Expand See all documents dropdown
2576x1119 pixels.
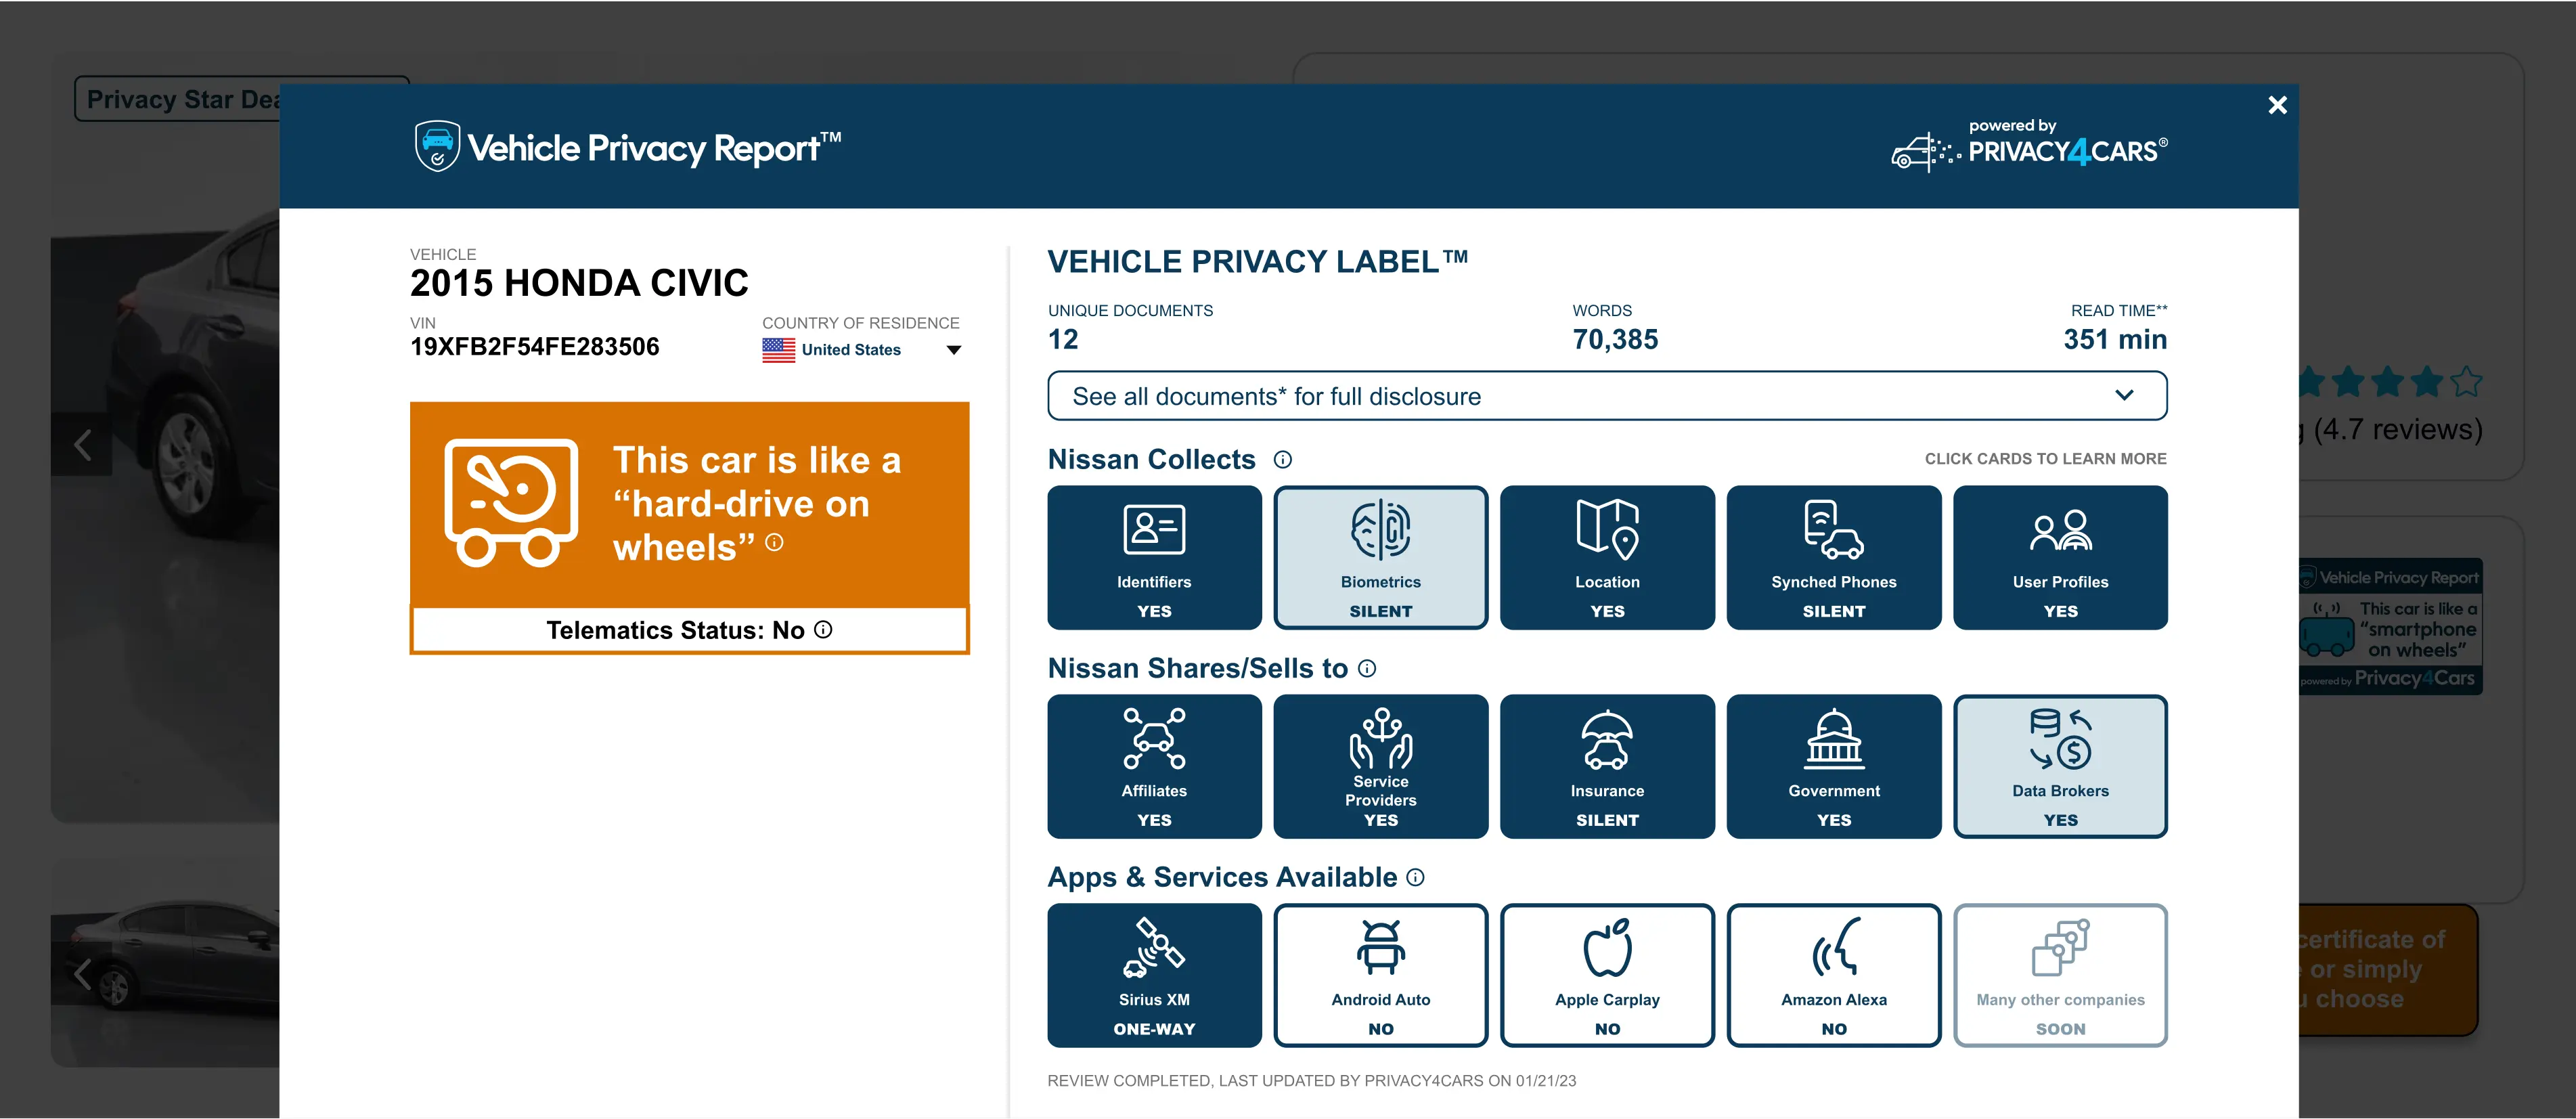click(1607, 396)
